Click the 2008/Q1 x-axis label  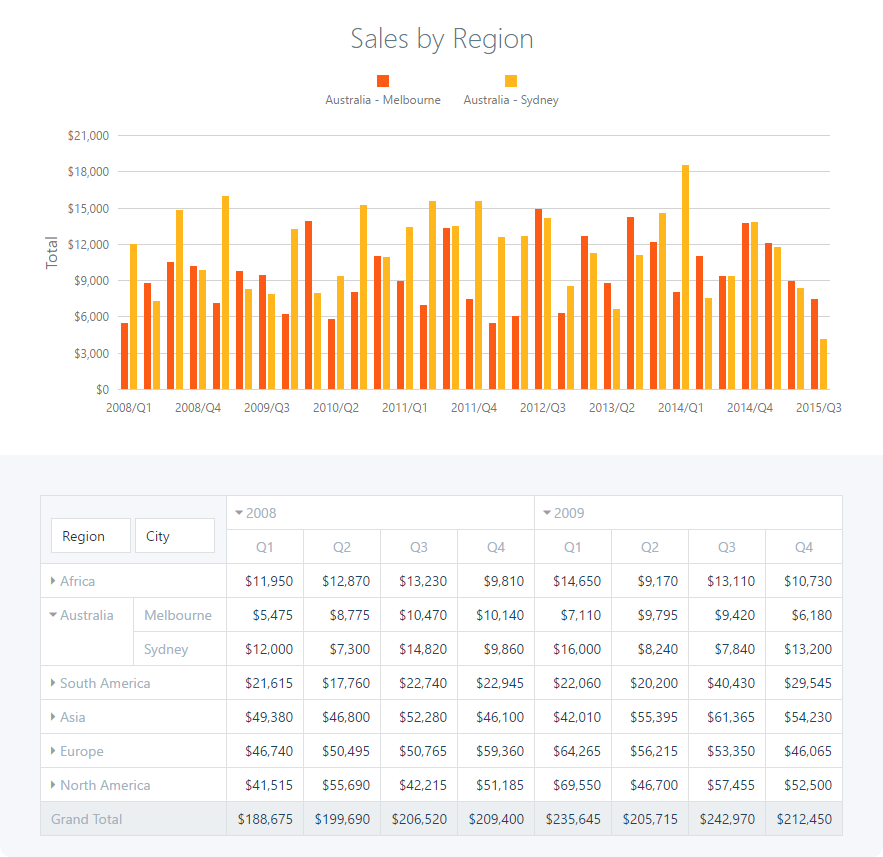click(128, 408)
